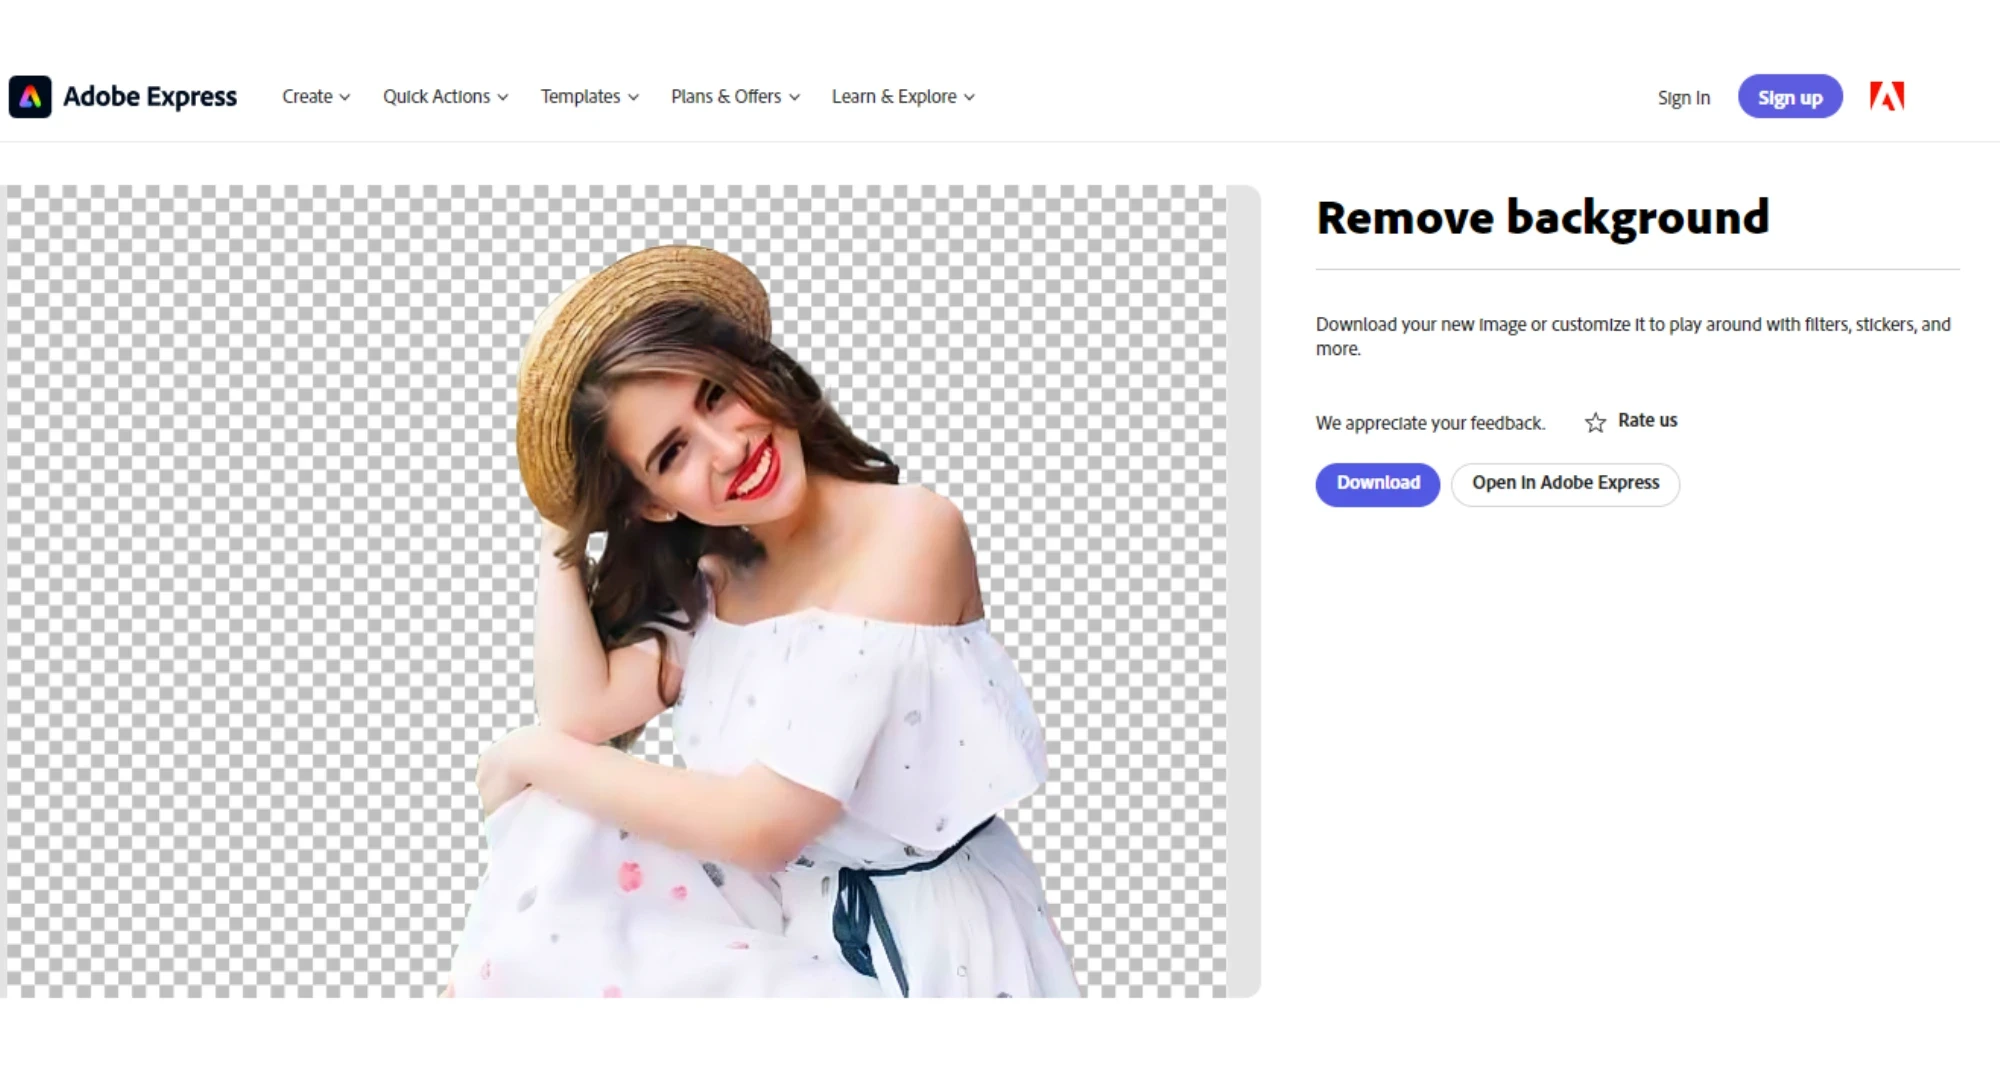The width and height of the screenshot is (2000, 1080).
Task: Expand the Plans & Offers arrow
Action: pos(794,98)
